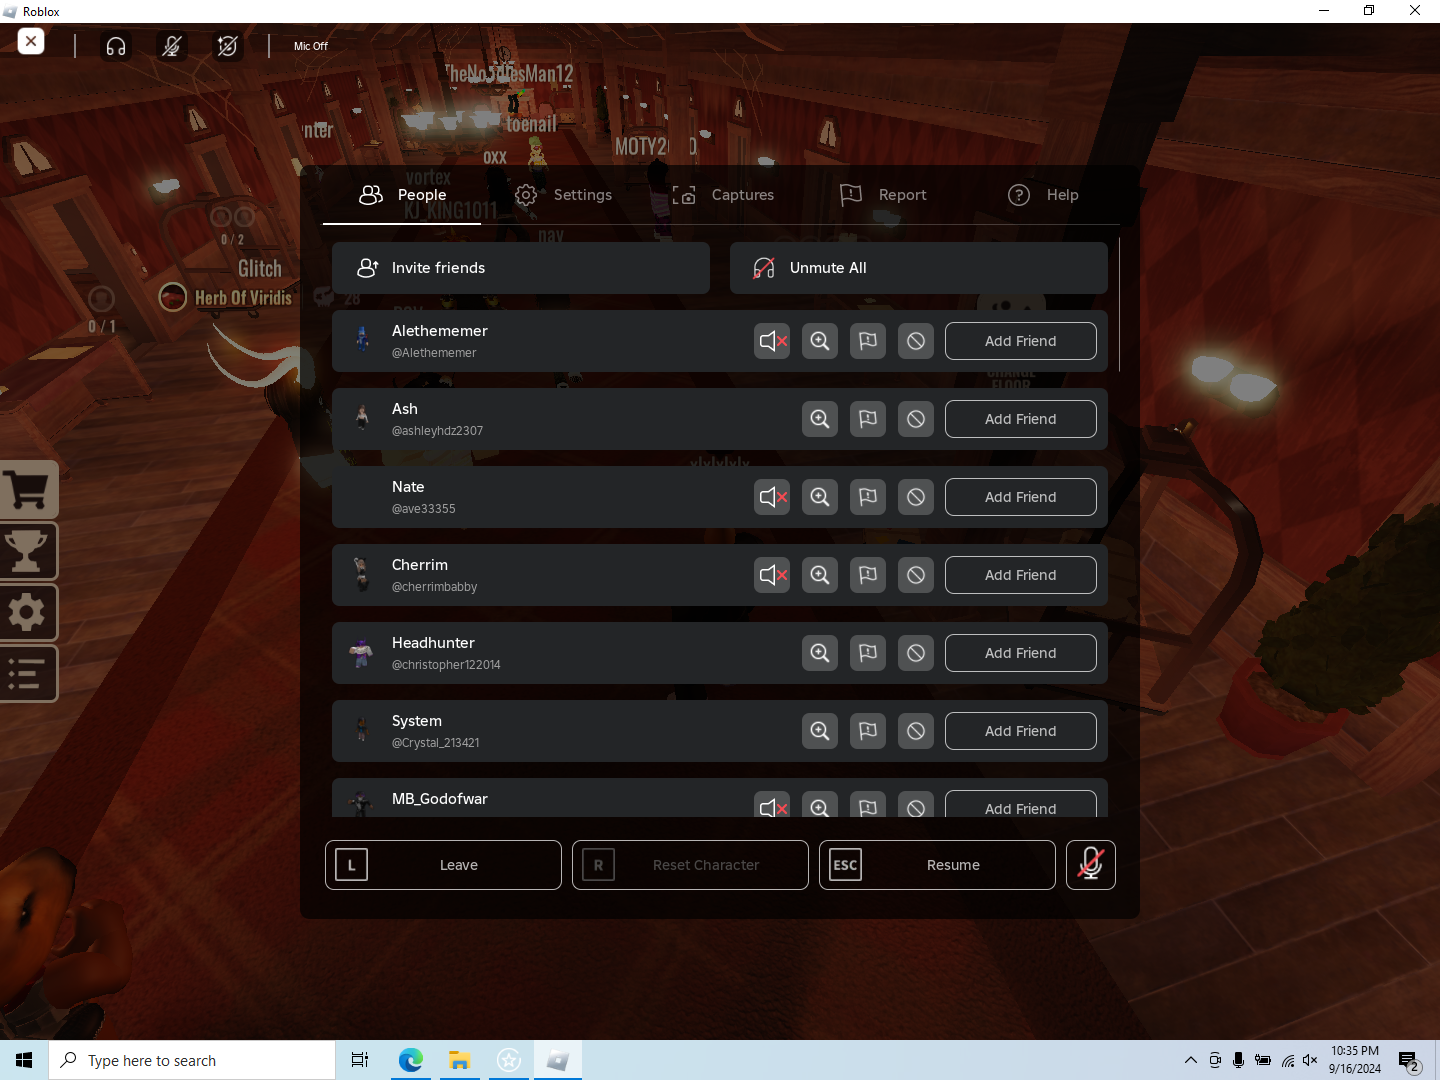Screen dimensions: 1440x1080
Task: Open the Windows Start menu
Action: point(24,1060)
